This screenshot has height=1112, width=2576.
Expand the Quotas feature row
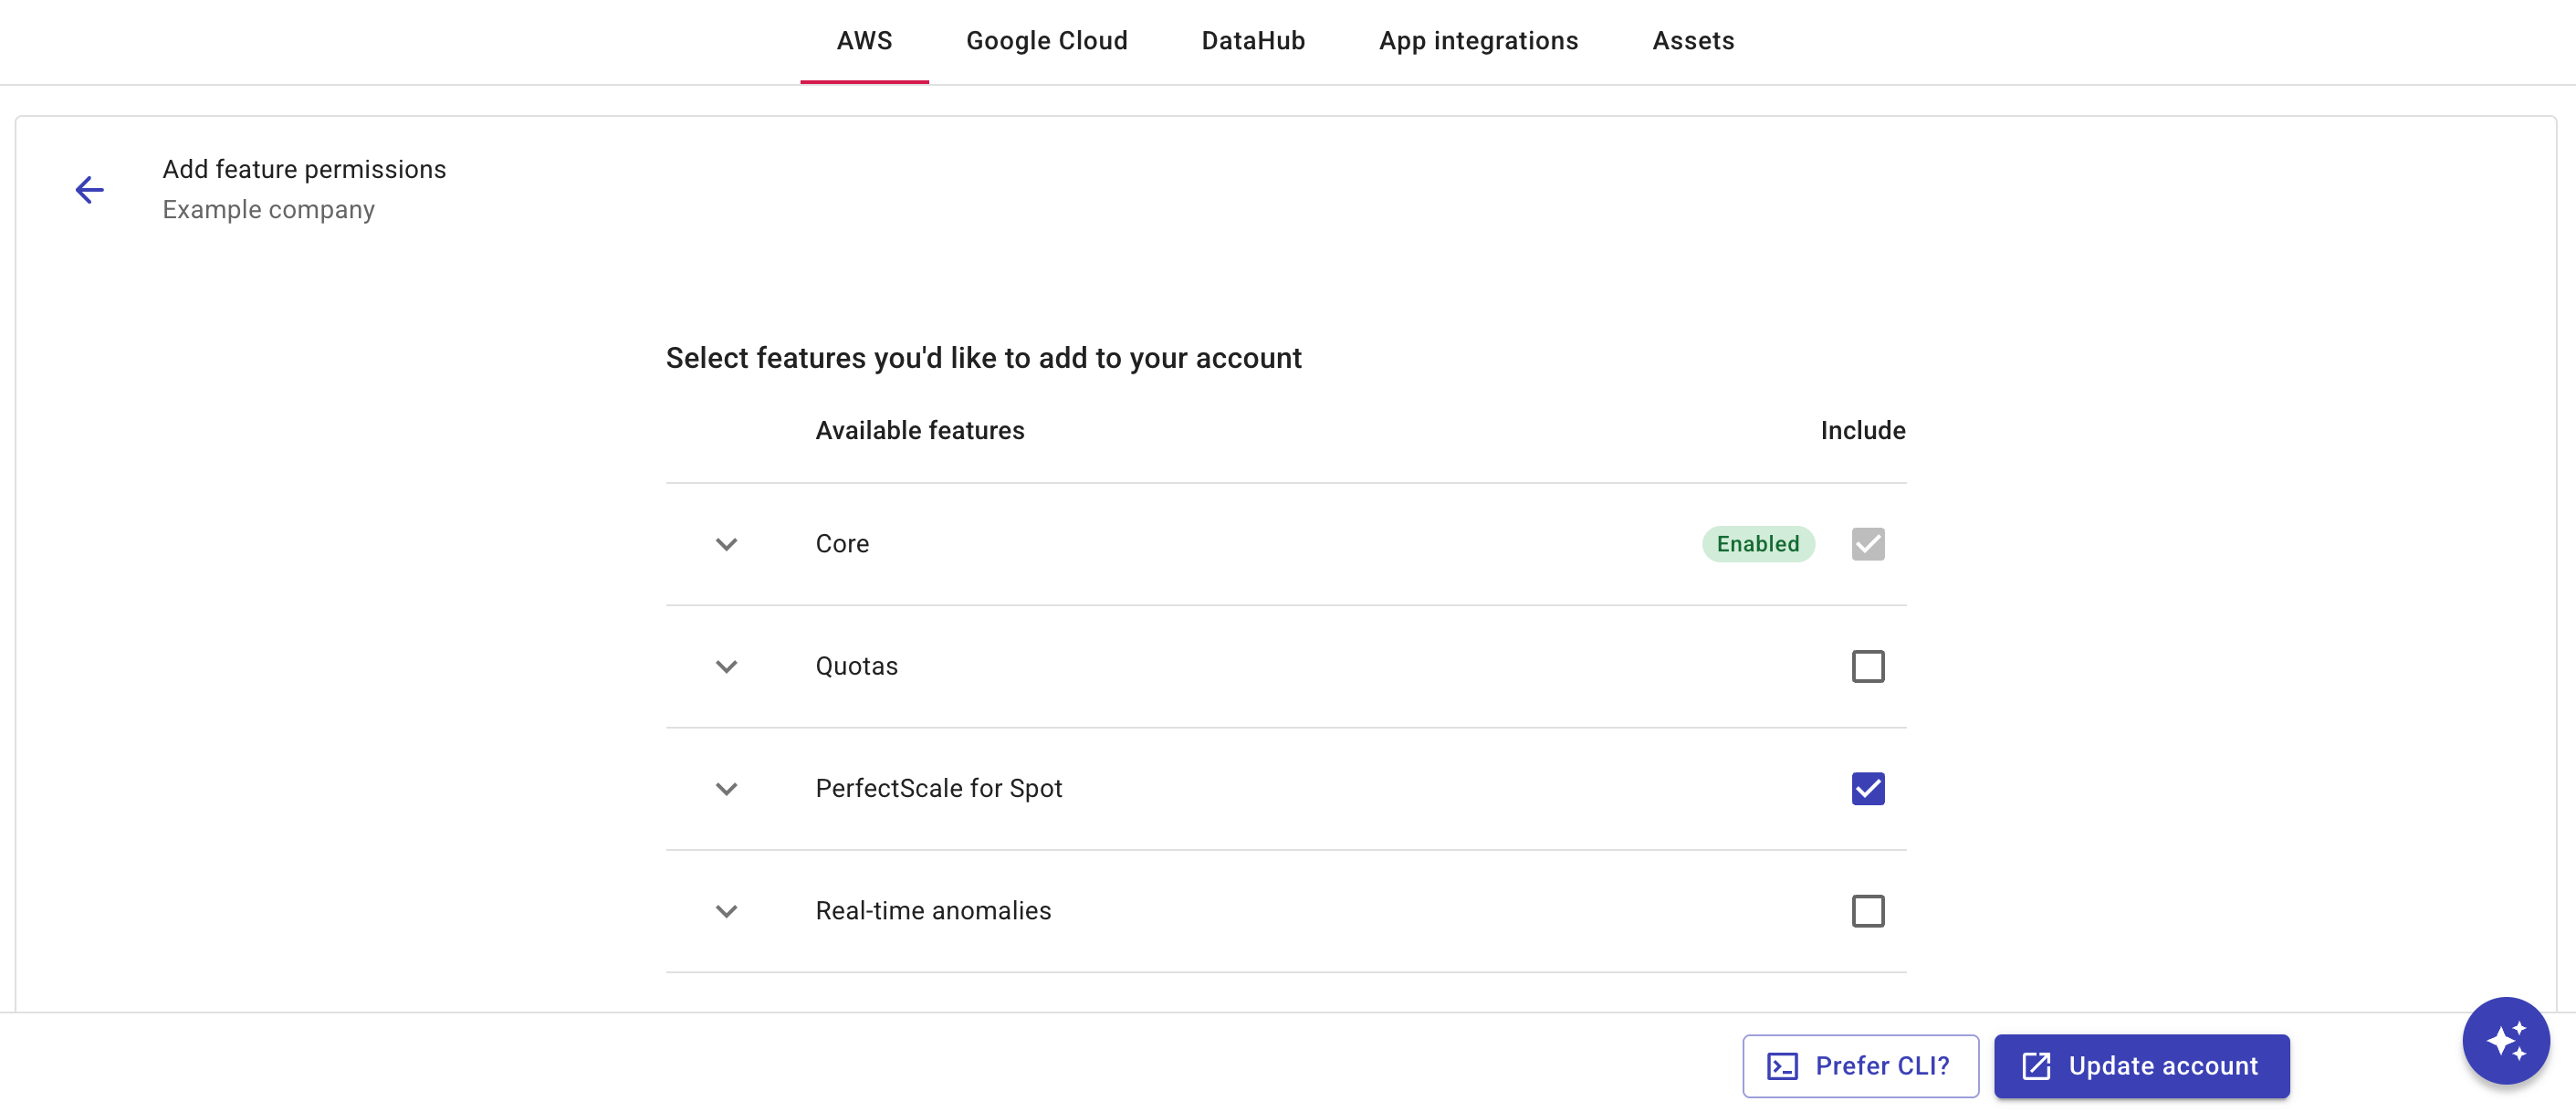click(726, 666)
